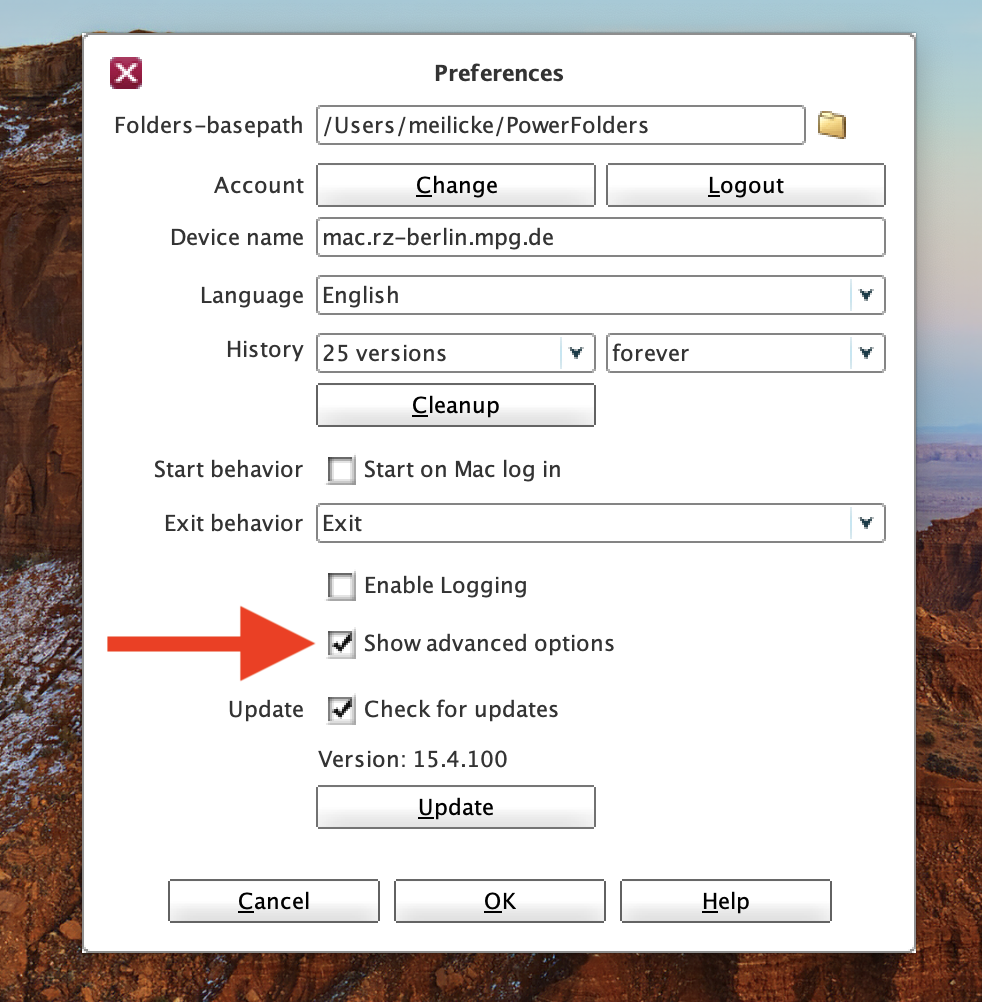Uncheck Show advanced options

coord(341,644)
